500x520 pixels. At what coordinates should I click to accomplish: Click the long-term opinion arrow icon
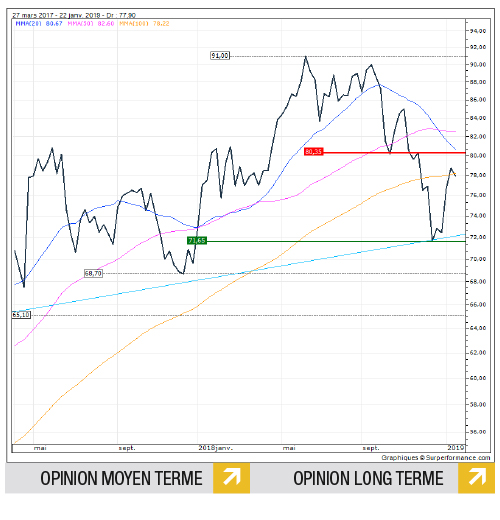(476, 477)
